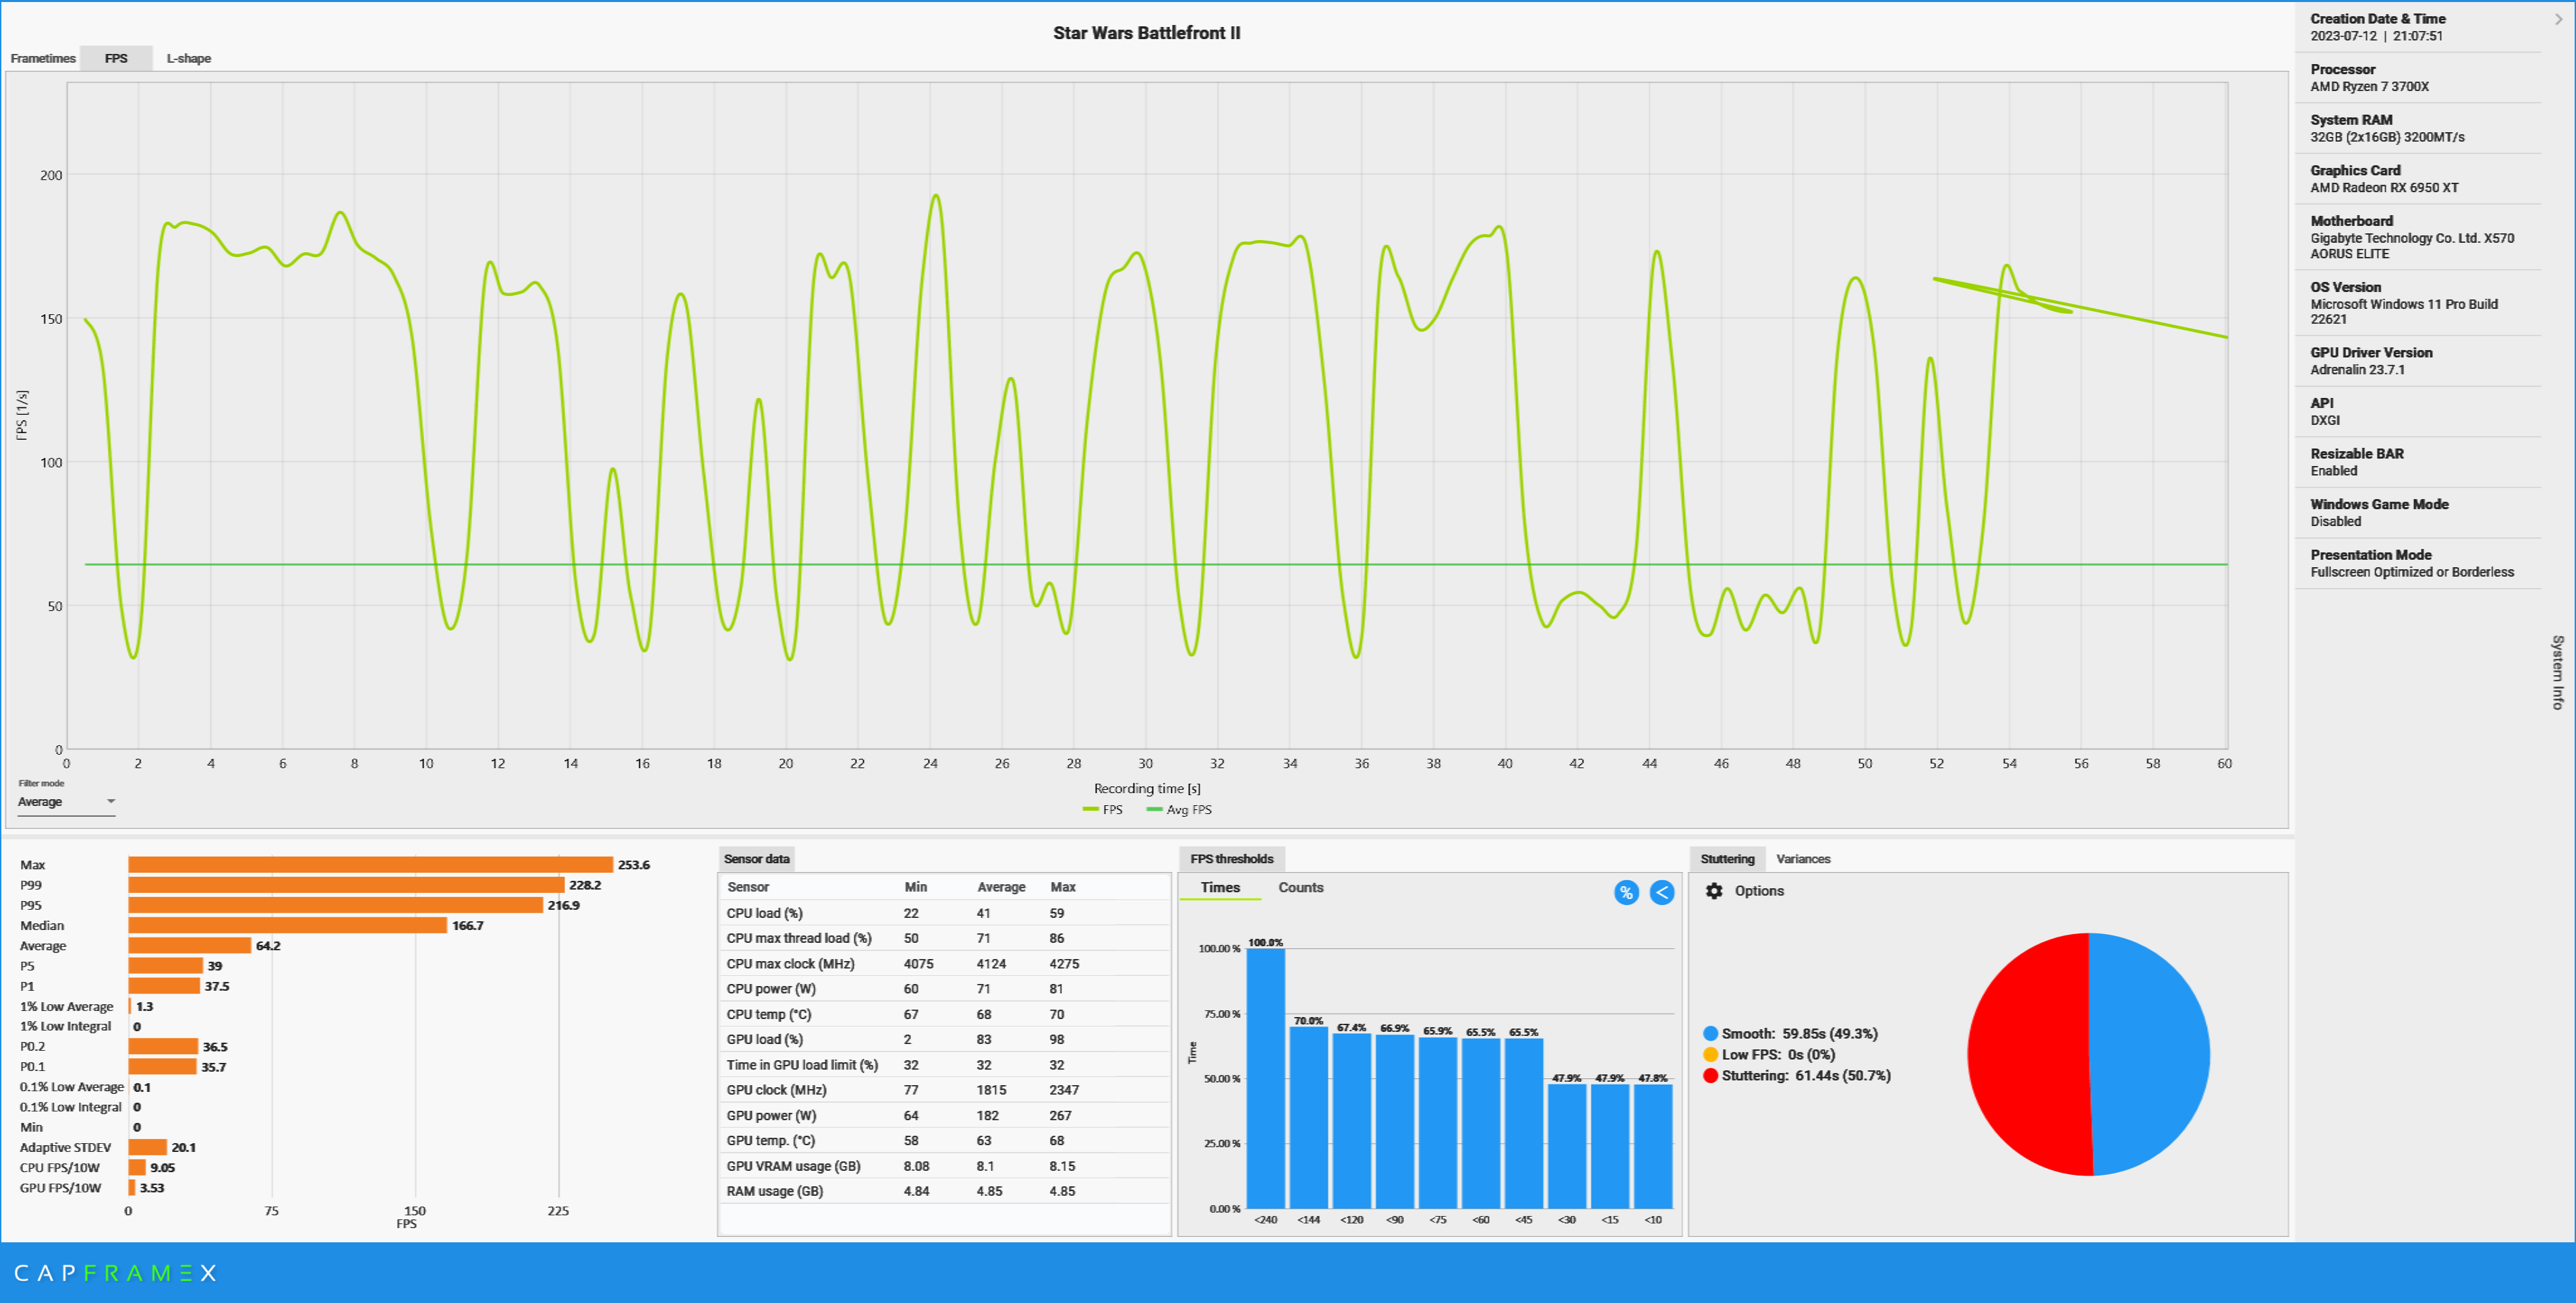The width and height of the screenshot is (2576, 1303).
Task: Click the yellow Low FPS legend dot
Action: pos(1710,1054)
